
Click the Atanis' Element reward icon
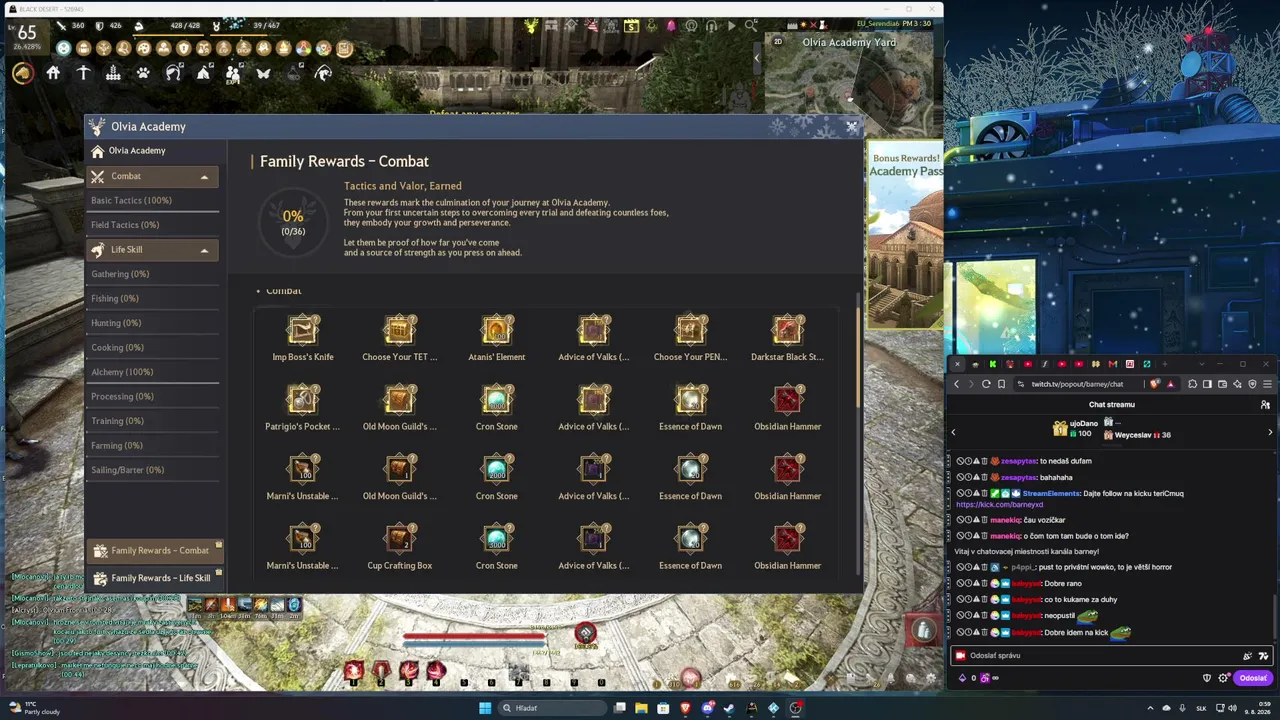pyautogui.click(x=497, y=330)
